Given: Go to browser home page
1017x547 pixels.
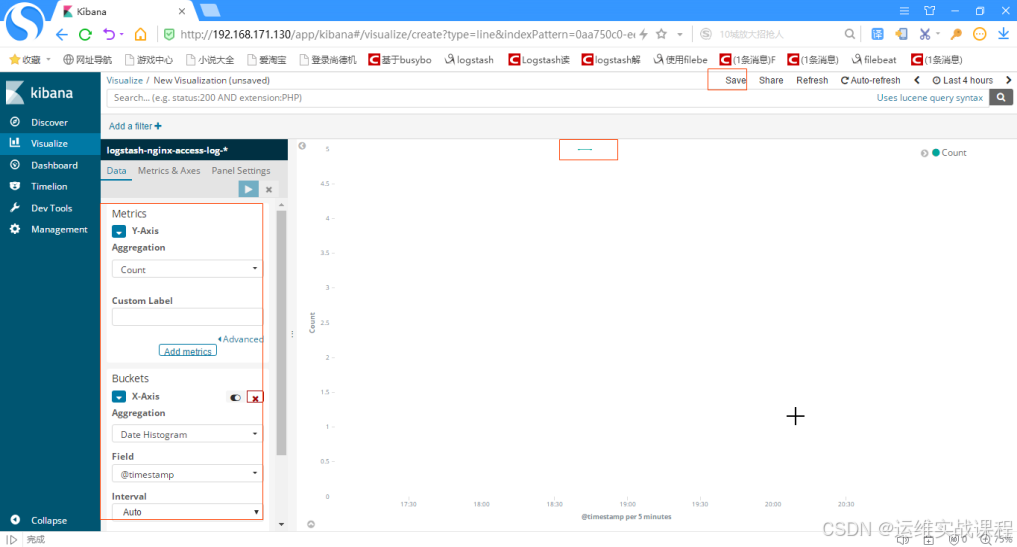Looking at the screenshot, I should tap(140, 34).
